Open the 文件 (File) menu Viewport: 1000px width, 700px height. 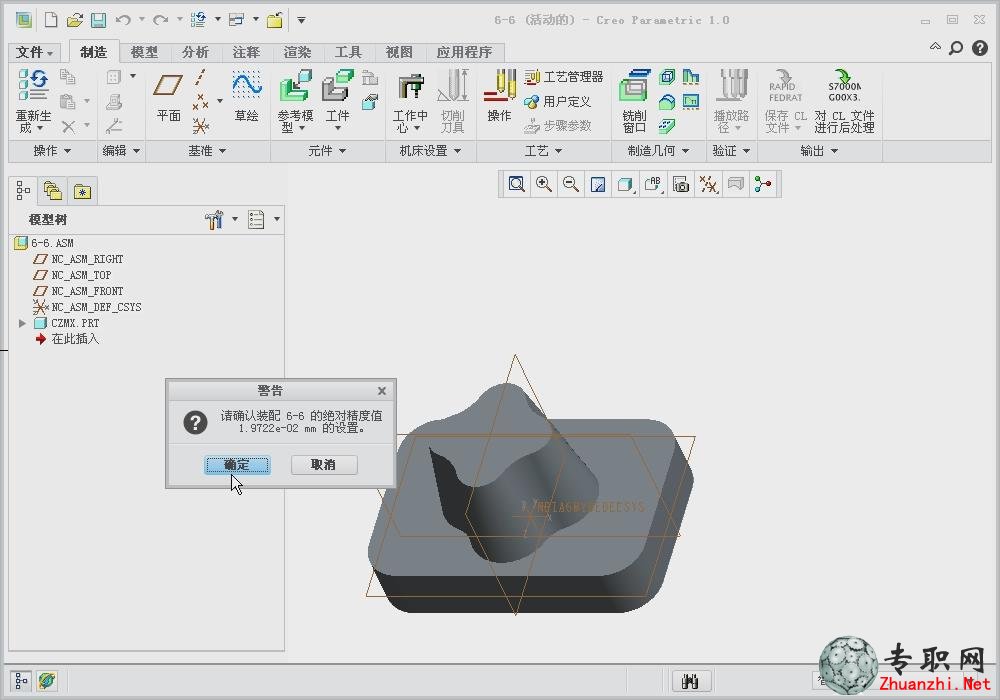pyautogui.click(x=34, y=52)
